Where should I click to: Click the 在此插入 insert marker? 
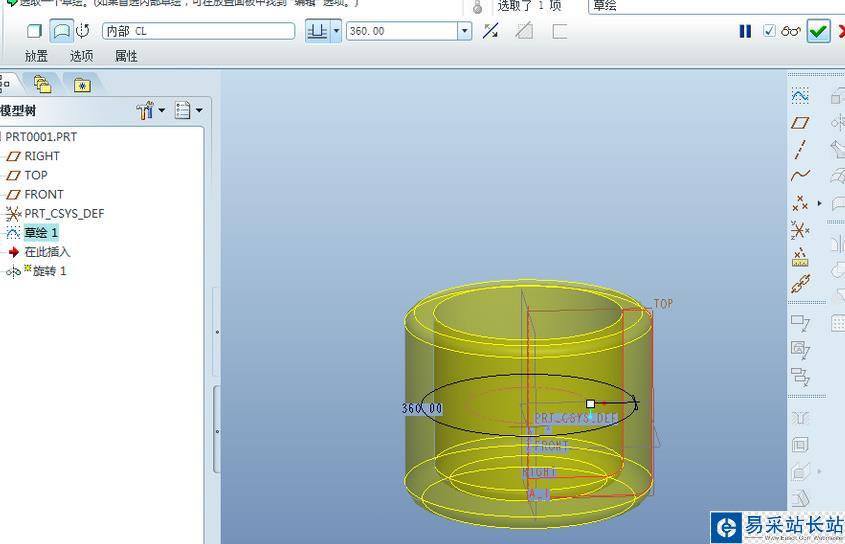point(47,252)
